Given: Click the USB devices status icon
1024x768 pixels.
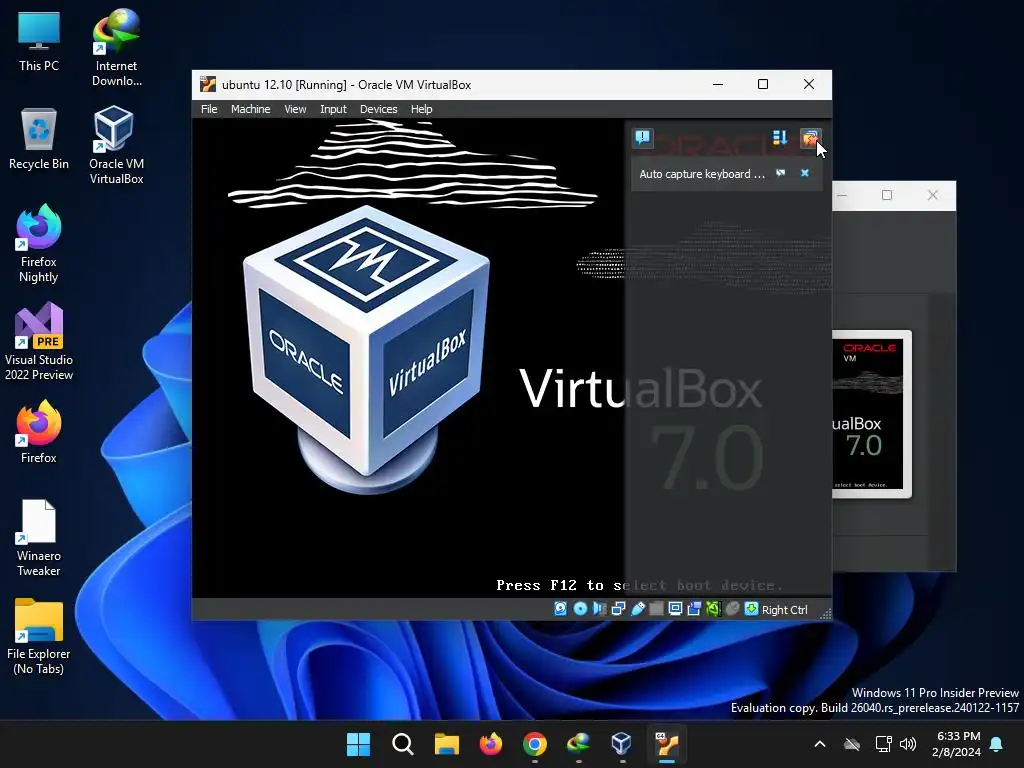Looking at the screenshot, I should pyautogui.click(x=637, y=609).
